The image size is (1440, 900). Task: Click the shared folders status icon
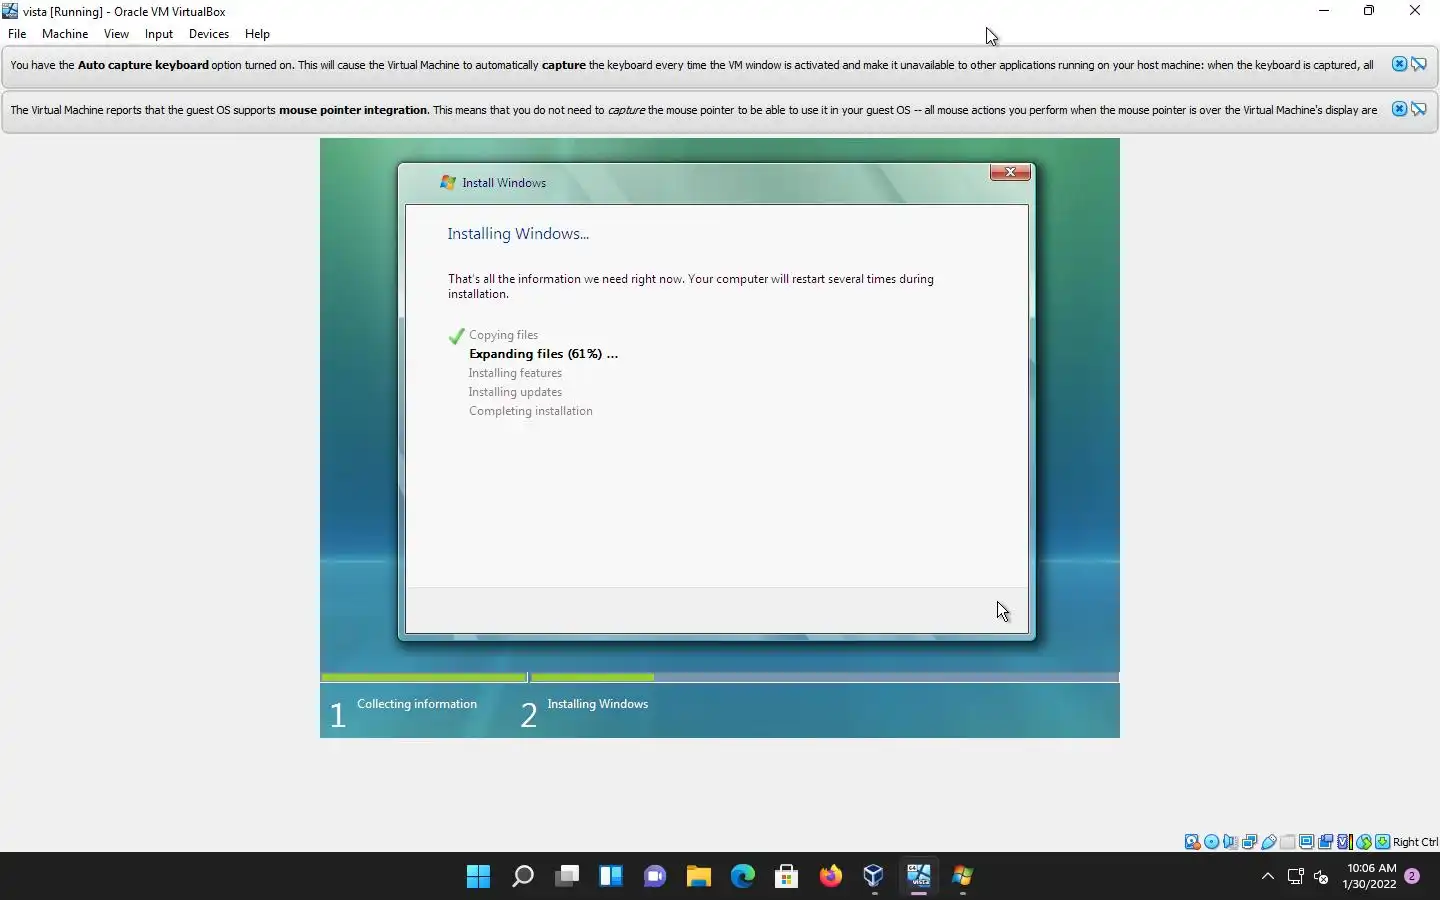(x=1288, y=842)
